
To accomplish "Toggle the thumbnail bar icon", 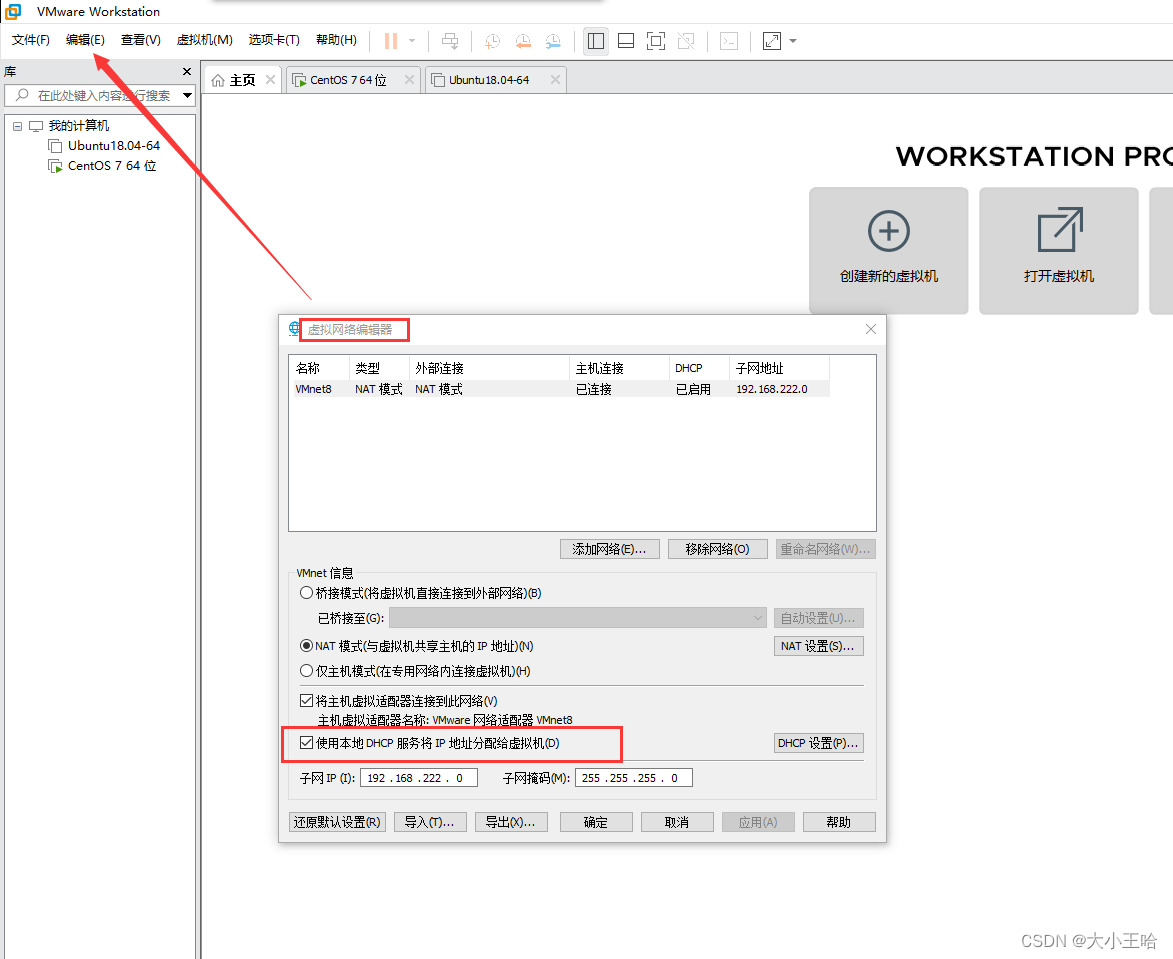I will pyautogui.click(x=626, y=41).
